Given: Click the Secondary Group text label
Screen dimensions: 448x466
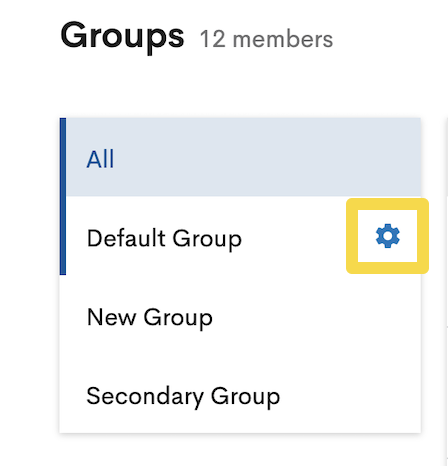Looking at the screenshot, I should 183,396.
